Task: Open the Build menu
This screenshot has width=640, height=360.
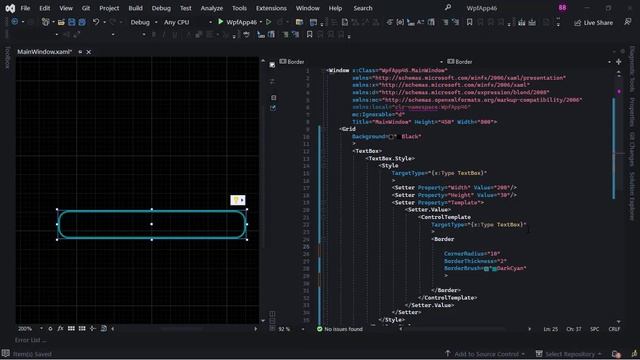Action: coord(136,8)
